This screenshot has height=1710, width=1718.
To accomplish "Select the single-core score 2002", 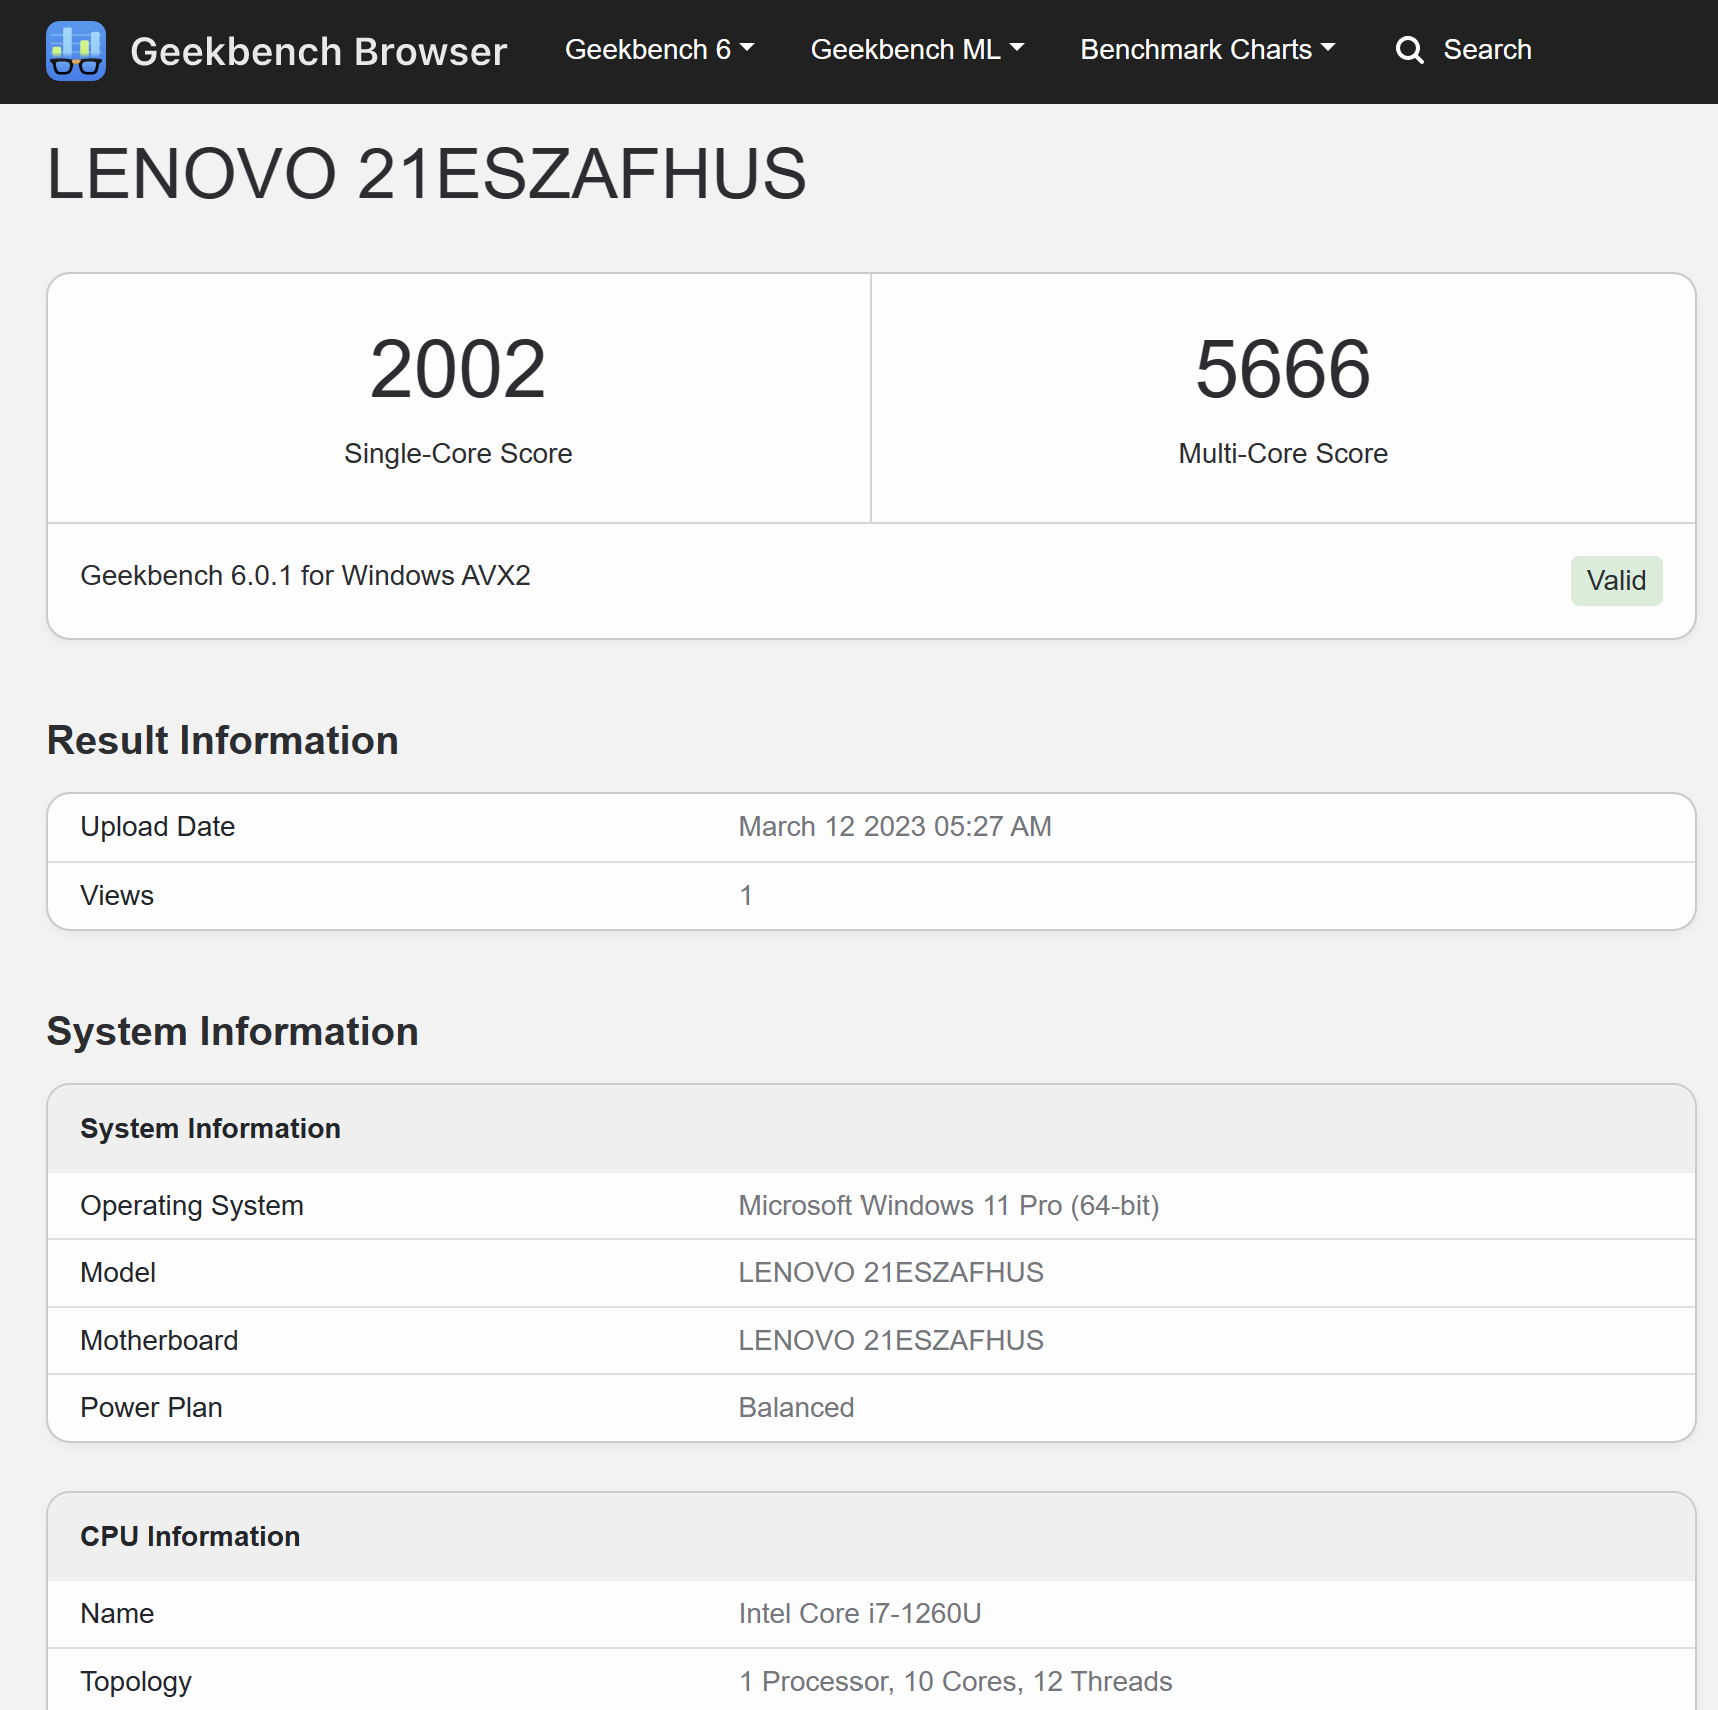I will pyautogui.click(x=458, y=369).
